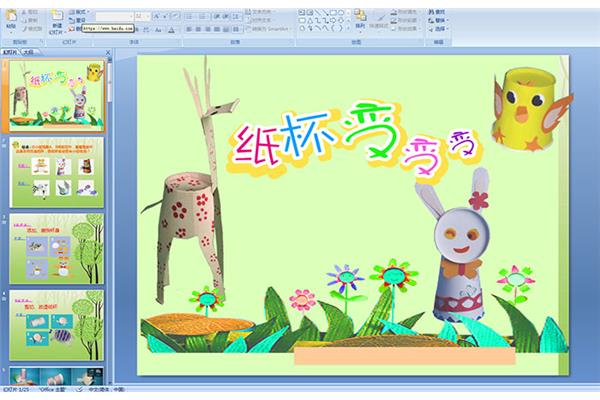Image resolution: width=600 pixels, height=400 pixels.
Task: Click the Grow Font large-A icon
Action: pos(156,16)
